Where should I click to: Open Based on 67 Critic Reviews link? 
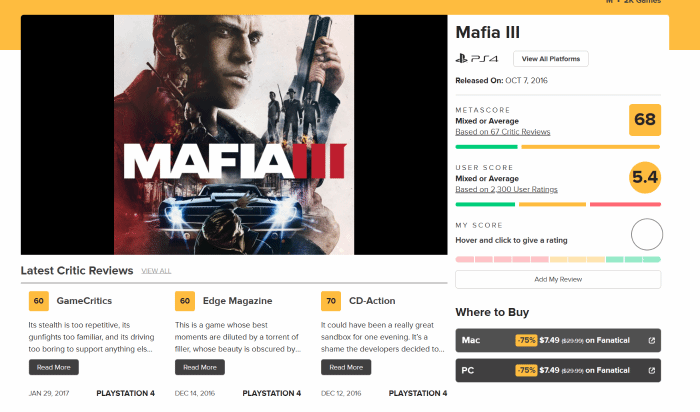(503, 132)
